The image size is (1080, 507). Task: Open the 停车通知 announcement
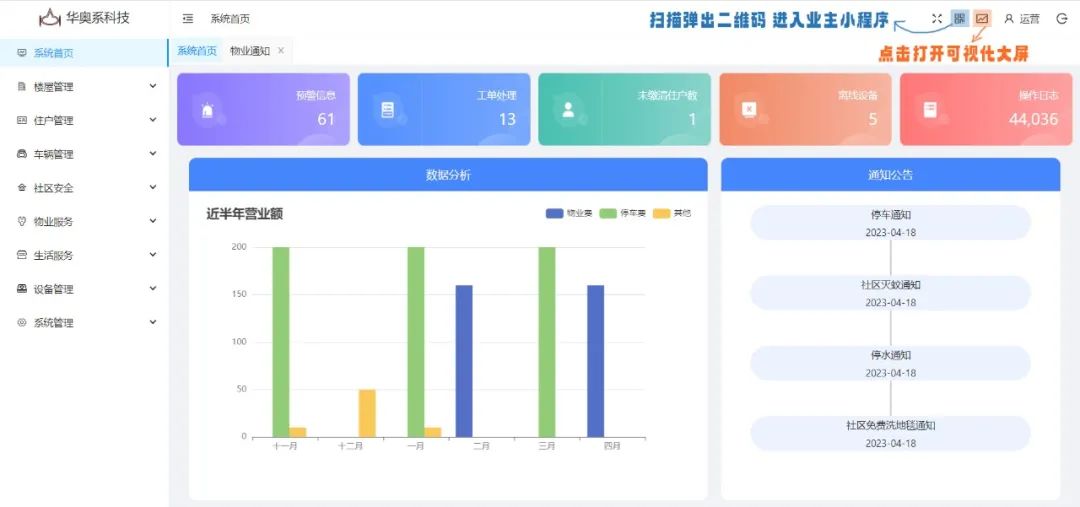[890, 222]
